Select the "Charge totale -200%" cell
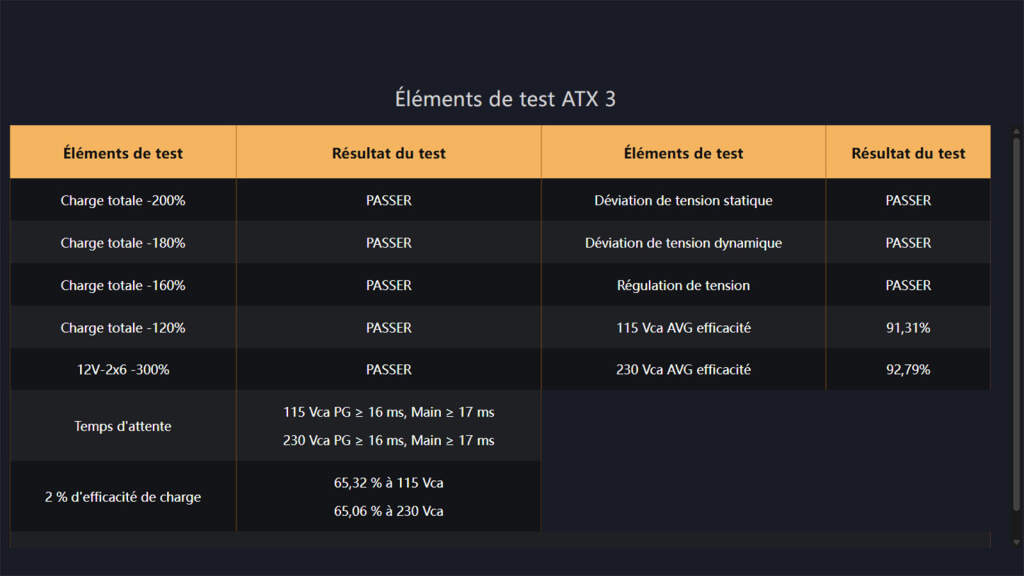This screenshot has height=576, width=1024. [x=123, y=200]
